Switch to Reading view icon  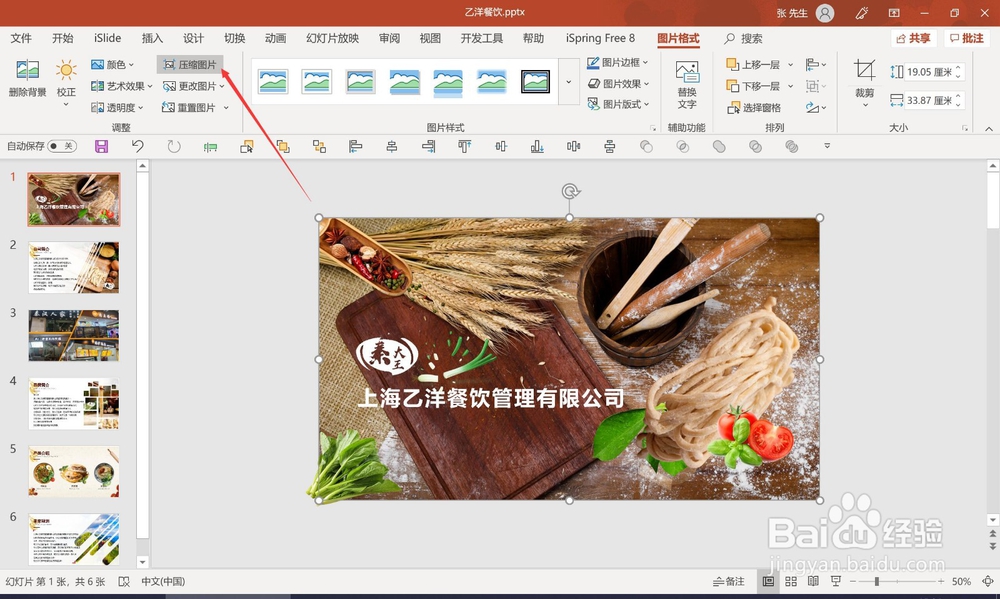[x=813, y=581]
